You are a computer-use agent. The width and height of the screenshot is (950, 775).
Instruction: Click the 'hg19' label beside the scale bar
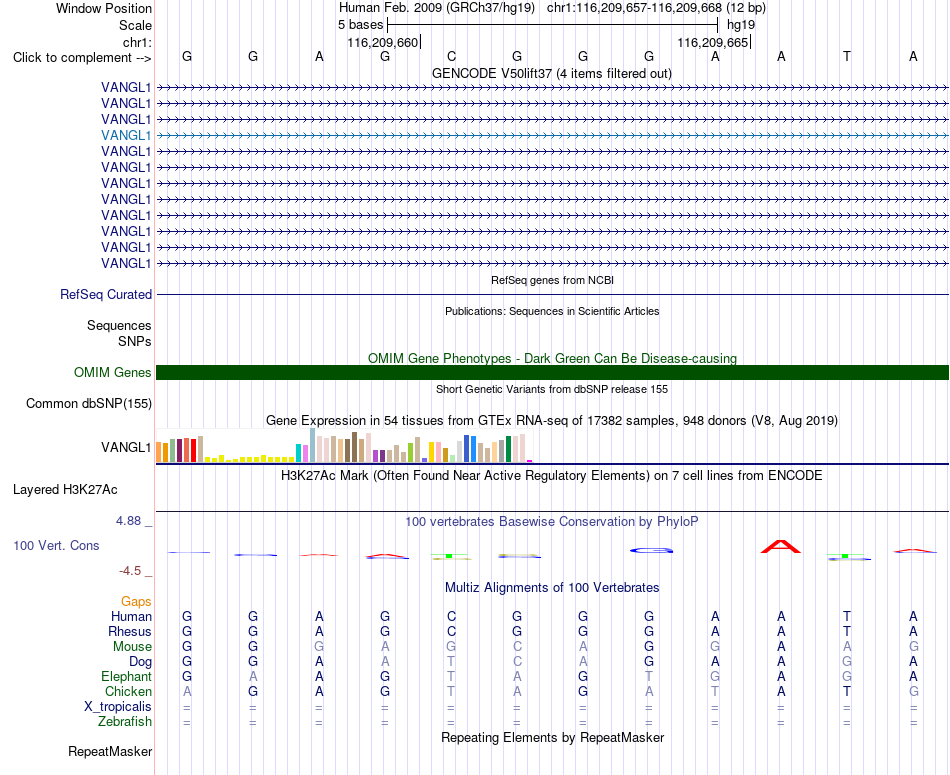click(741, 25)
